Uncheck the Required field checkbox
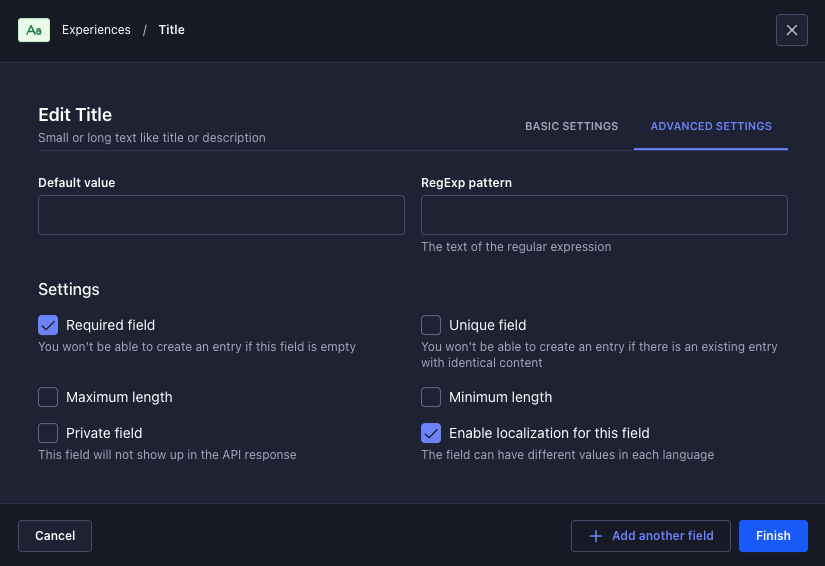 click(48, 325)
